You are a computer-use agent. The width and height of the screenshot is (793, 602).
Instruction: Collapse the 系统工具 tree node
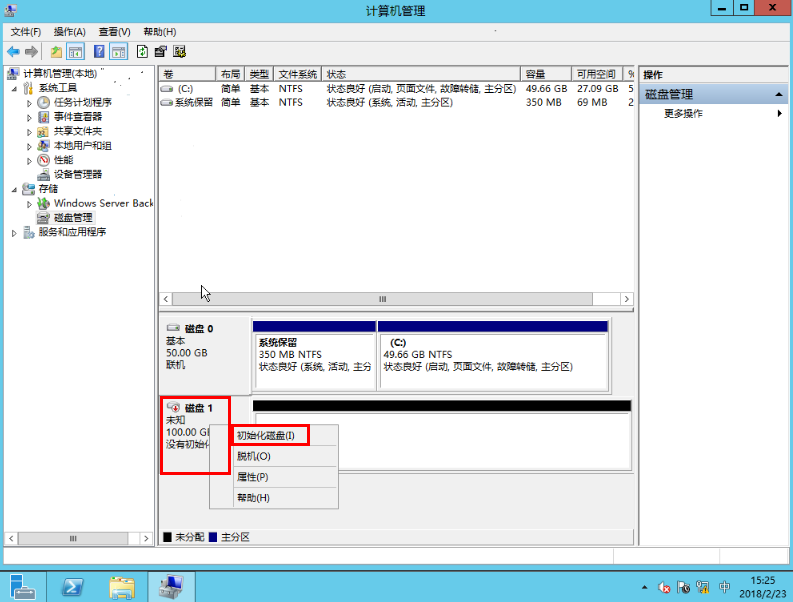(14, 89)
